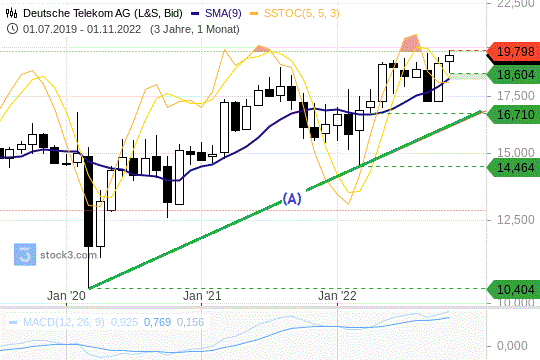The image size is (540, 360).
Task: Click the date range 01.07.2019 - 01.11.2022
Action: click(82, 29)
